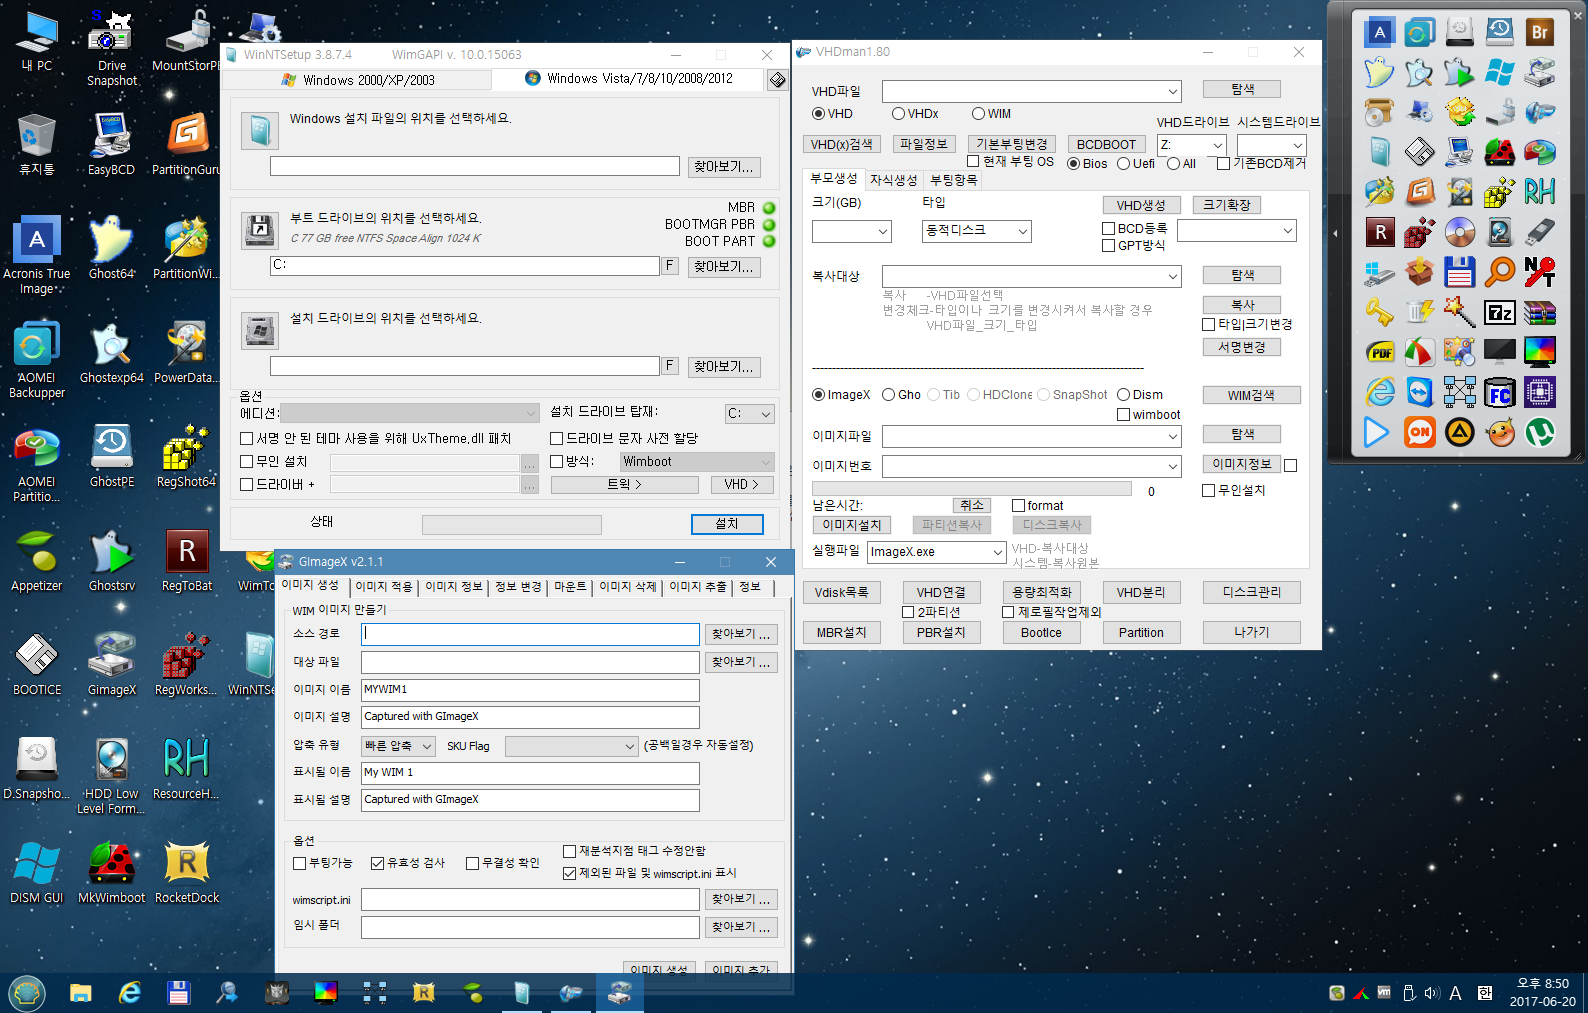Open the GhostPE desktop icon
The width and height of the screenshot is (1588, 1013).
coord(111,456)
